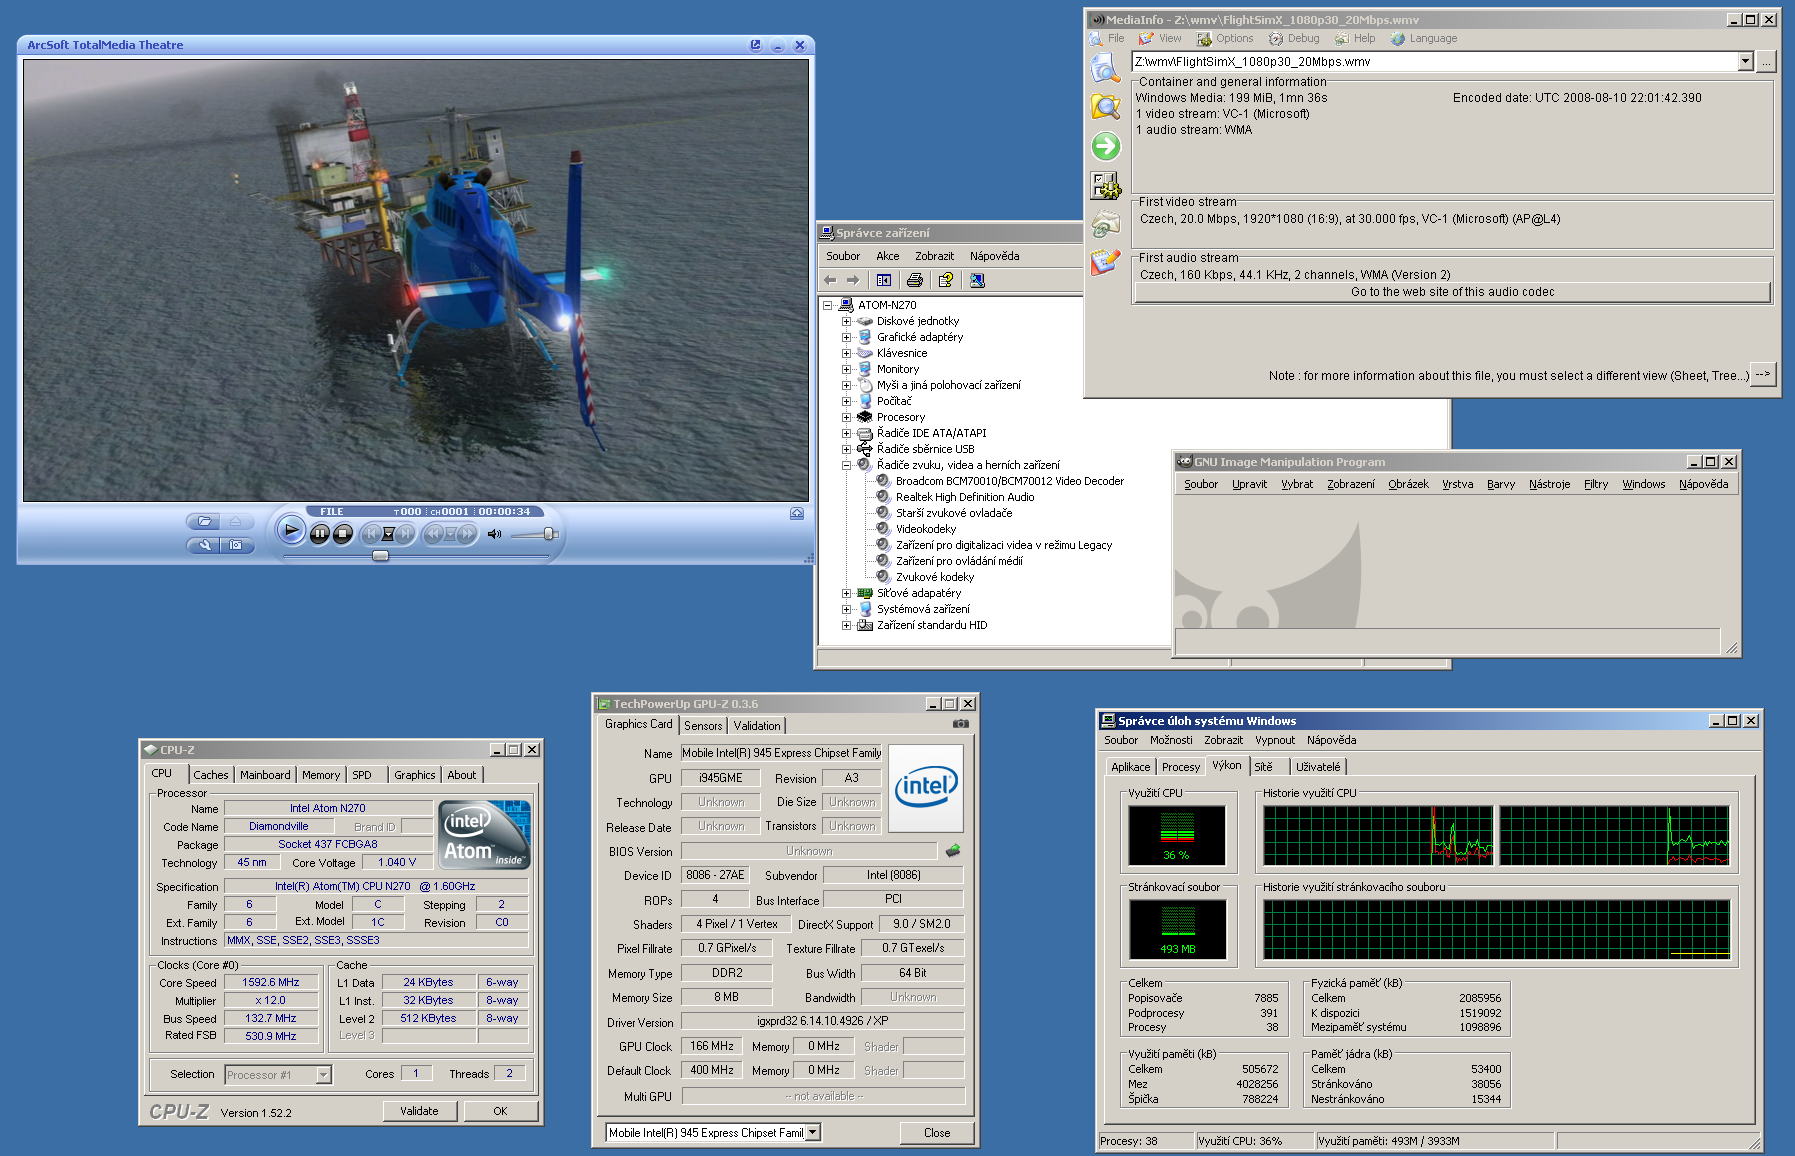Click the OK button in CPU-Z
Image resolution: width=1795 pixels, height=1156 pixels.
[500, 1111]
